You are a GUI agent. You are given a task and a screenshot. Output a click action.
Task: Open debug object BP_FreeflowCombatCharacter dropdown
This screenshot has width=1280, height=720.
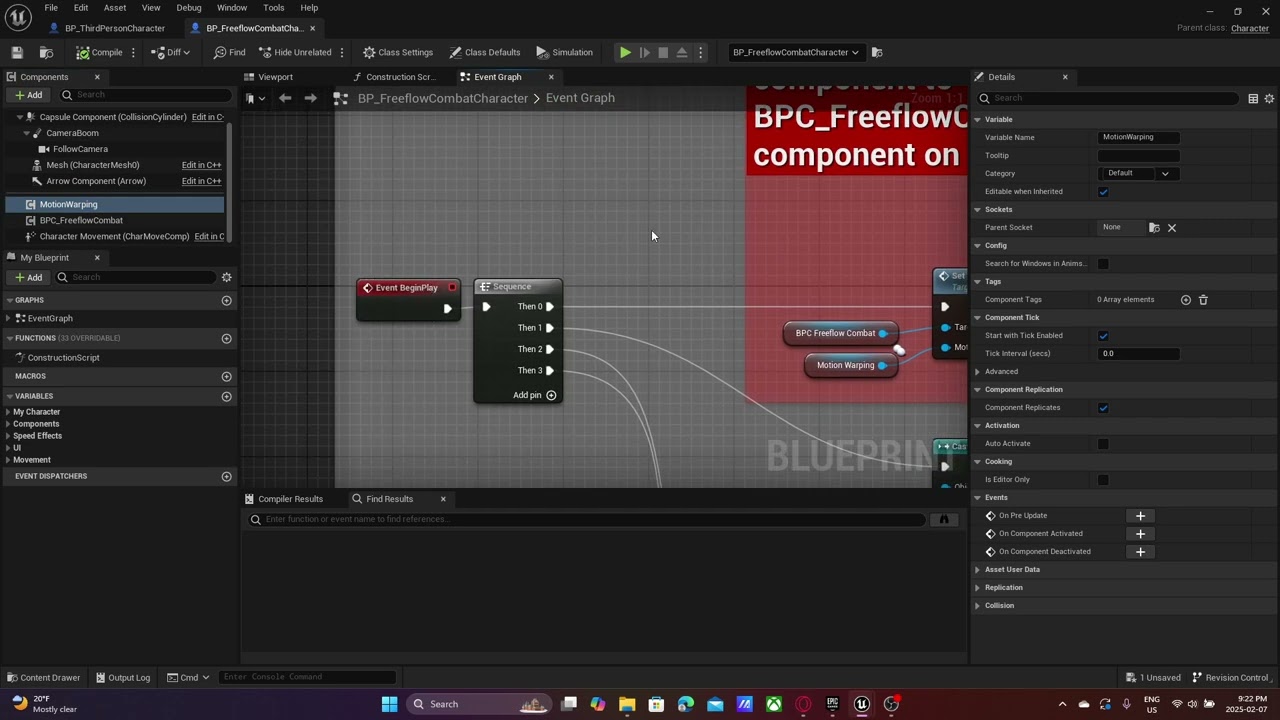click(x=795, y=52)
